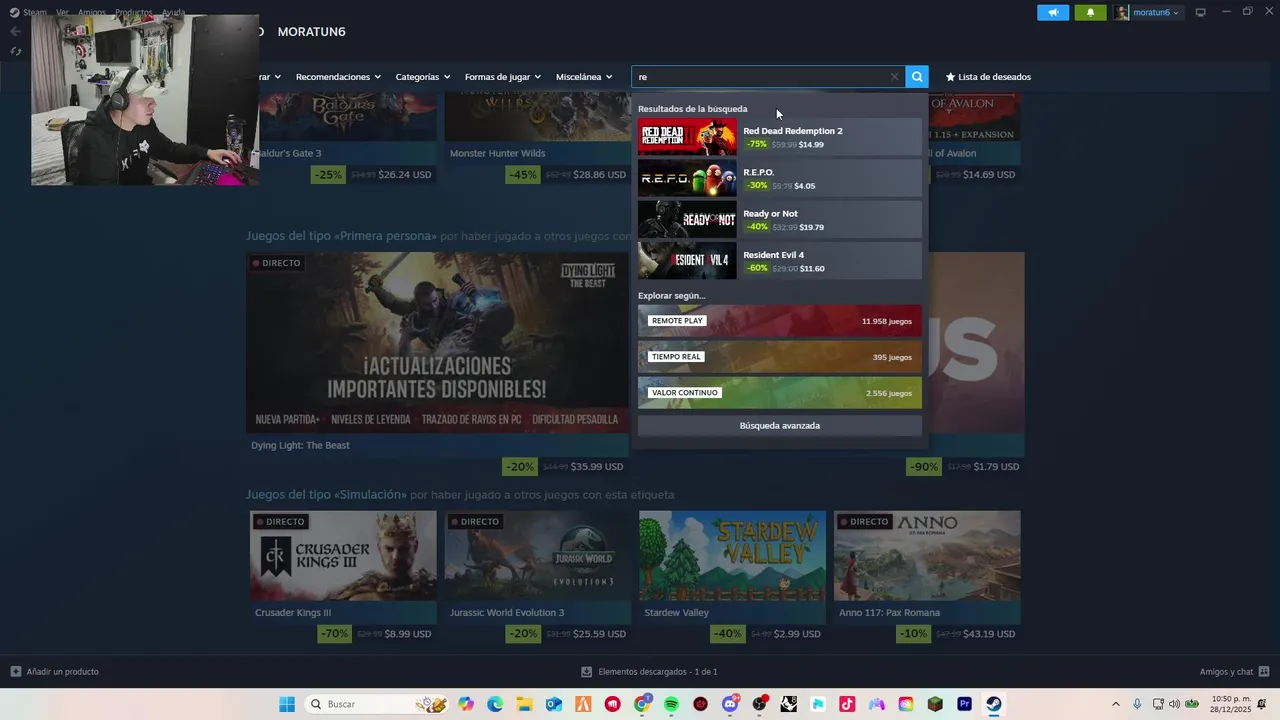Open File Explorer from the taskbar
This screenshot has width=1280, height=720.
pyautogui.click(x=524, y=704)
